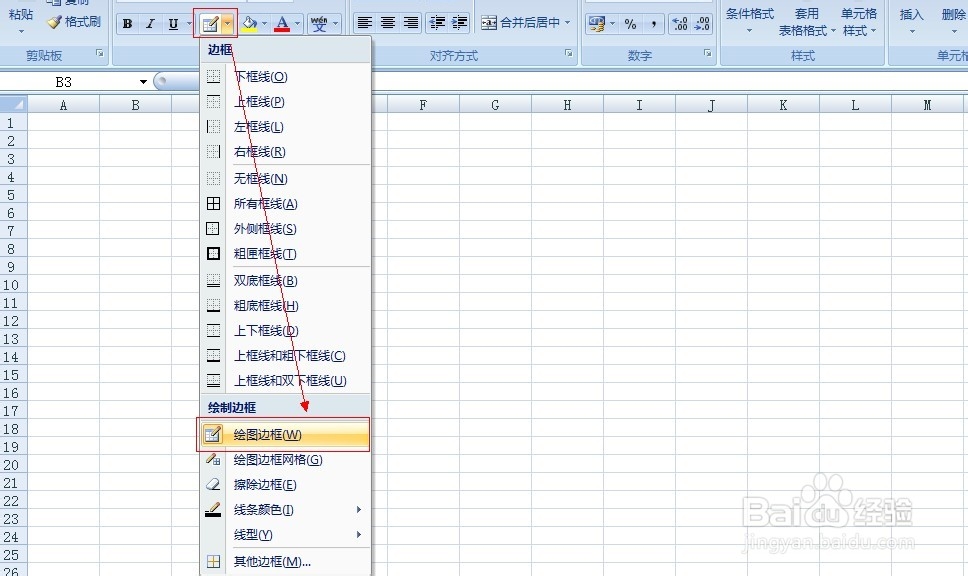
Task: Click the Comma Style icon
Action: tap(655, 23)
